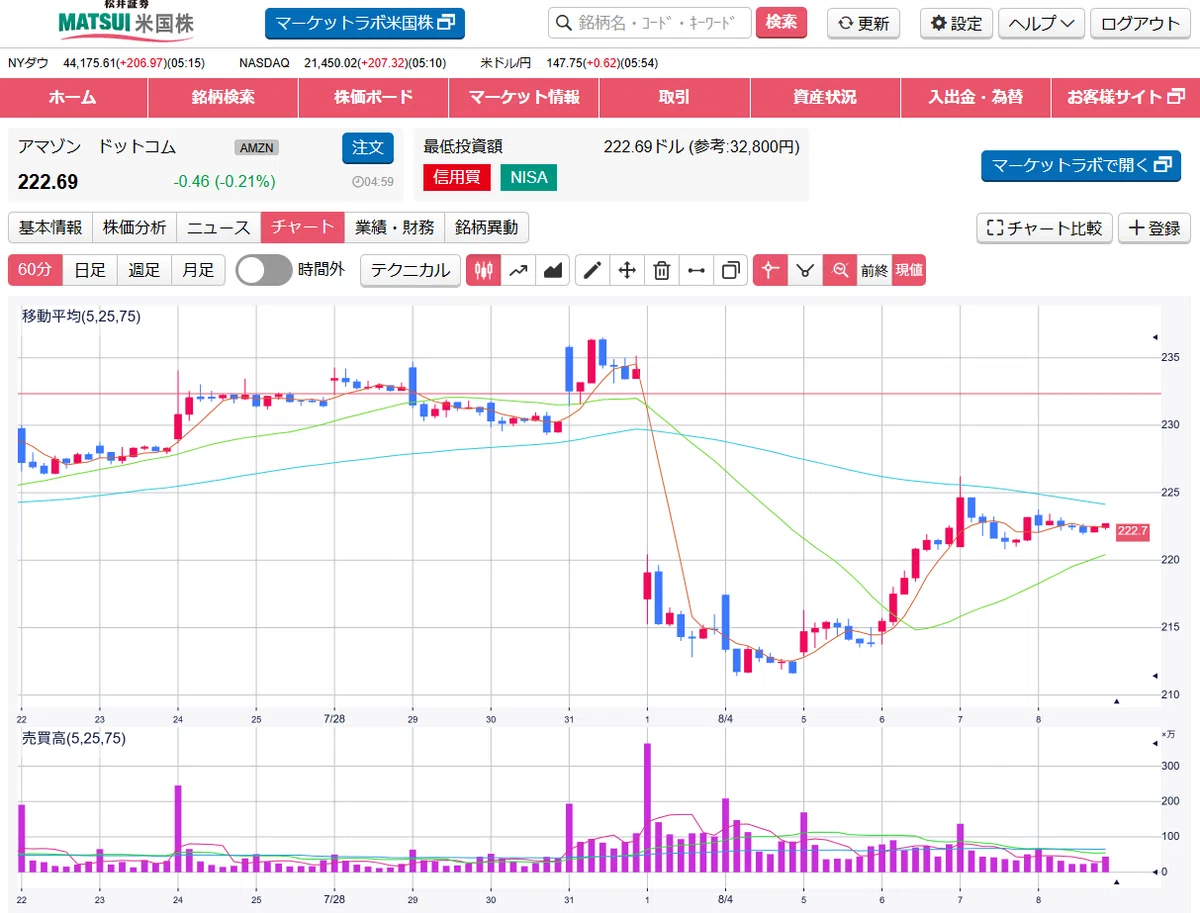Screen dimensions: 1200x913
Task: Click the NASDAQ index value 21,450.02
Action: click(330, 63)
